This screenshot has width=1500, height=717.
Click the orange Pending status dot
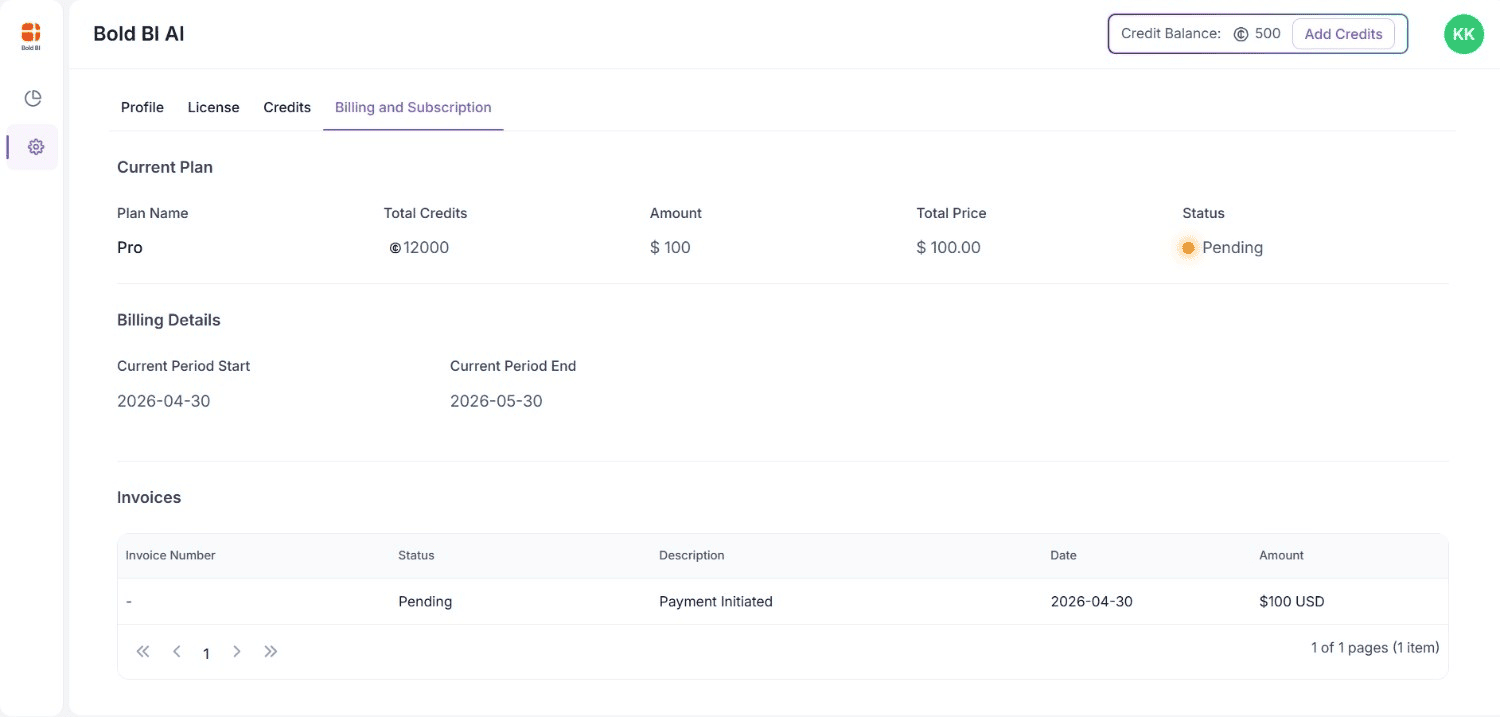tap(1188, 248)
